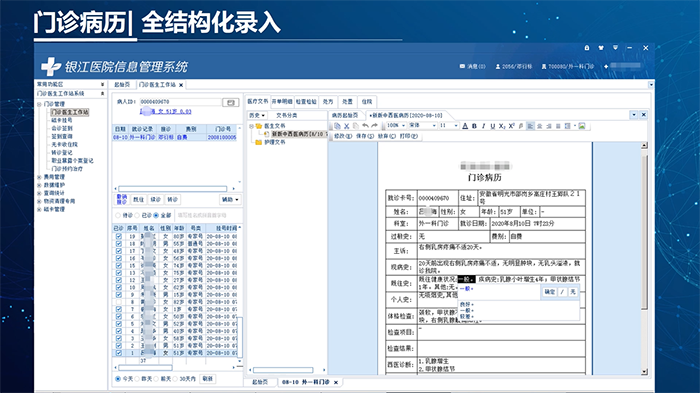Open the 100% zoom dropdown
700x393 pixels.
click(396, 125)
